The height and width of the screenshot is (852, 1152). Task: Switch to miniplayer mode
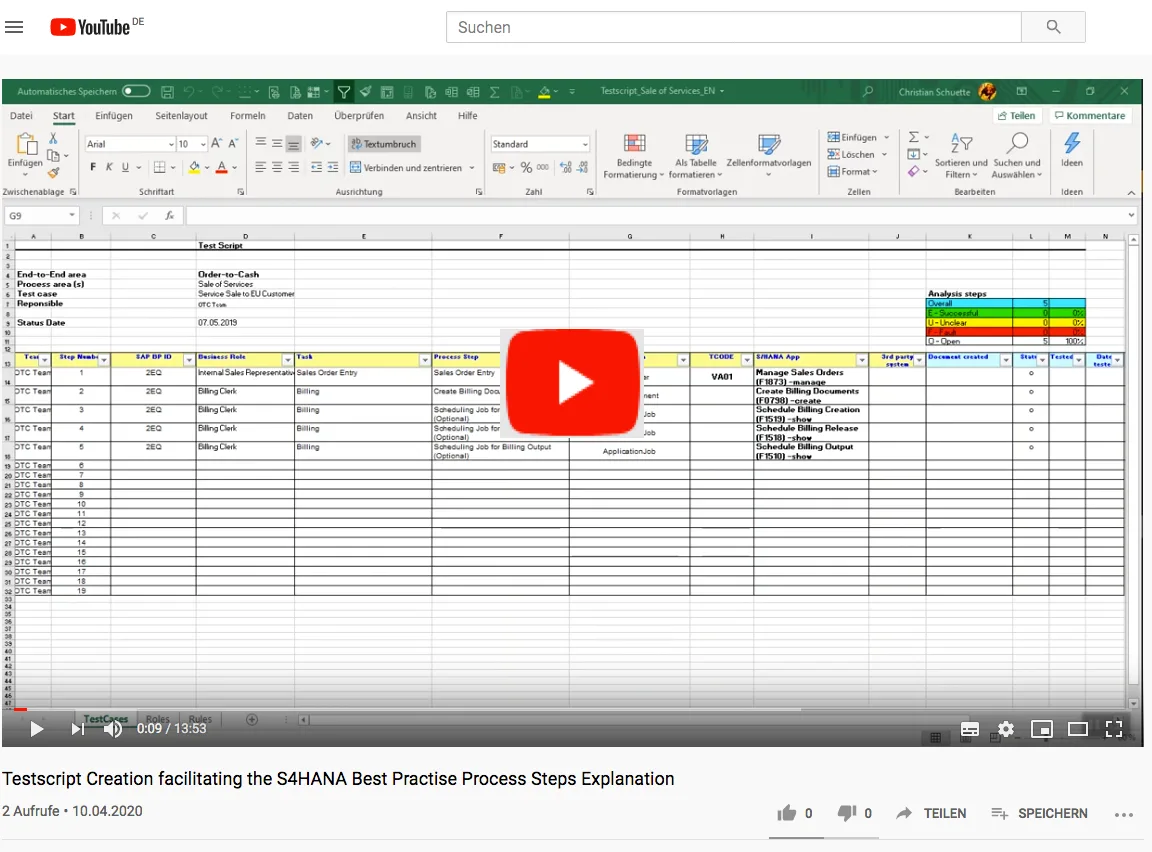tap(1042, 729)
